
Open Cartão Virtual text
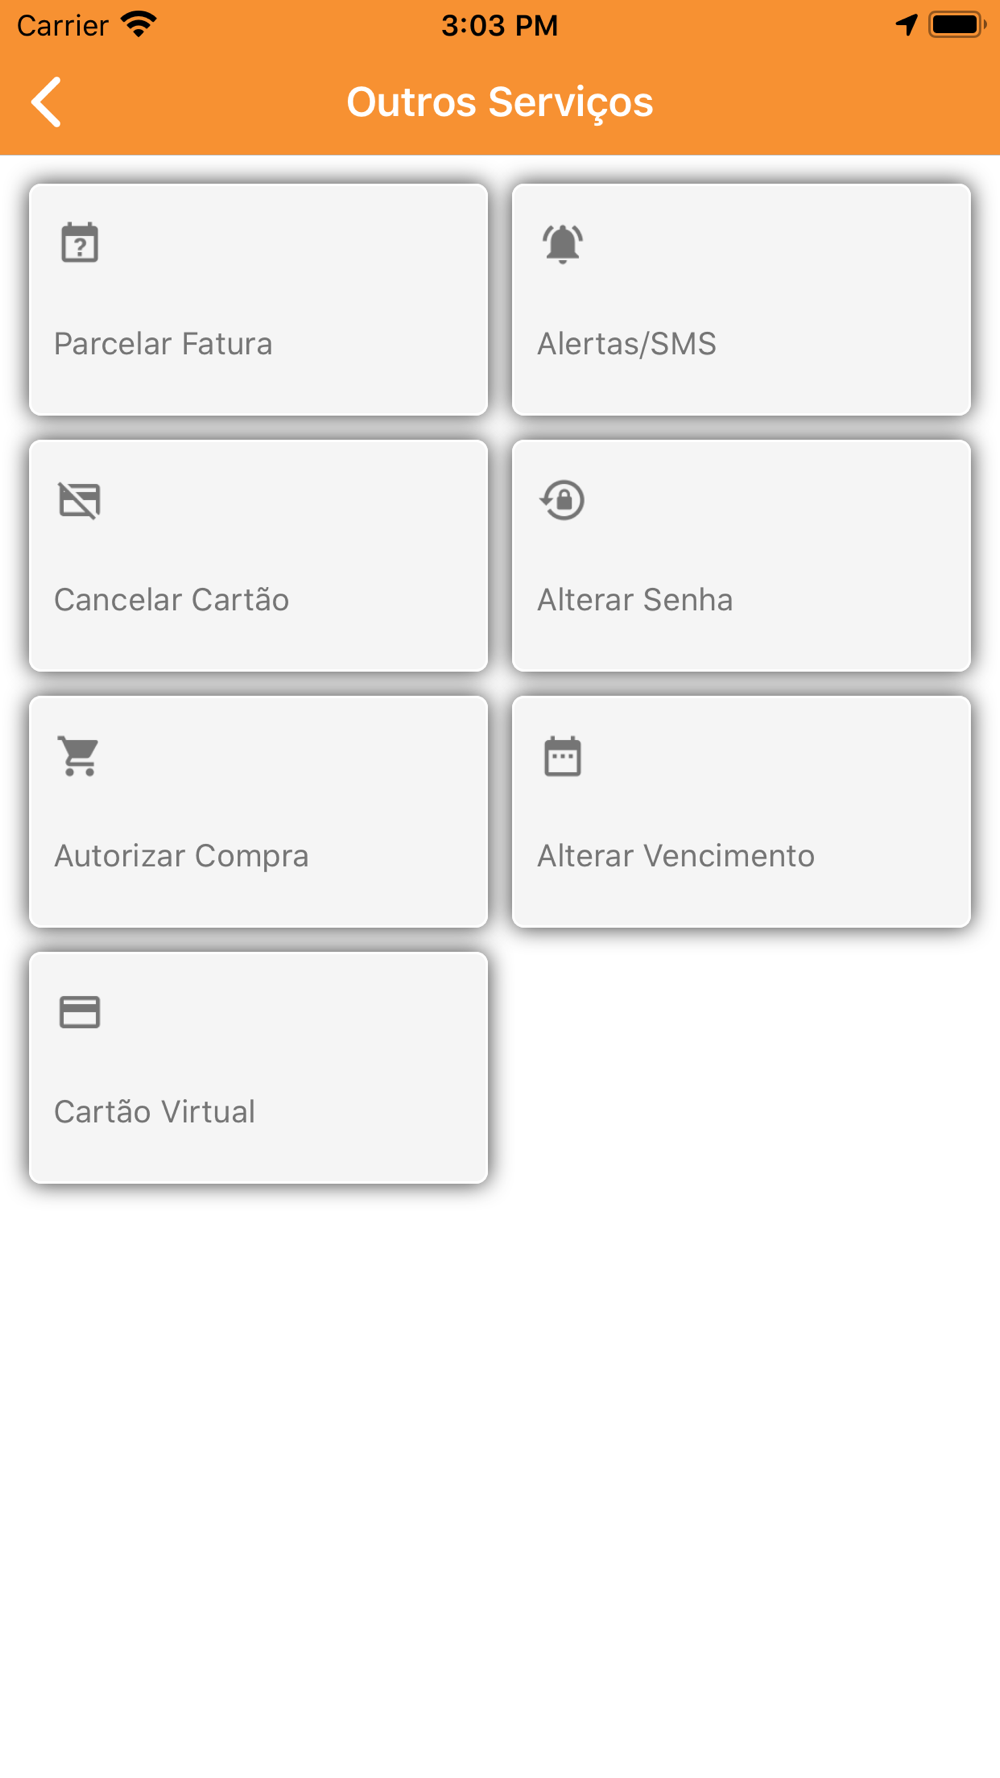pyautogui.click(x=155, y=1112)
